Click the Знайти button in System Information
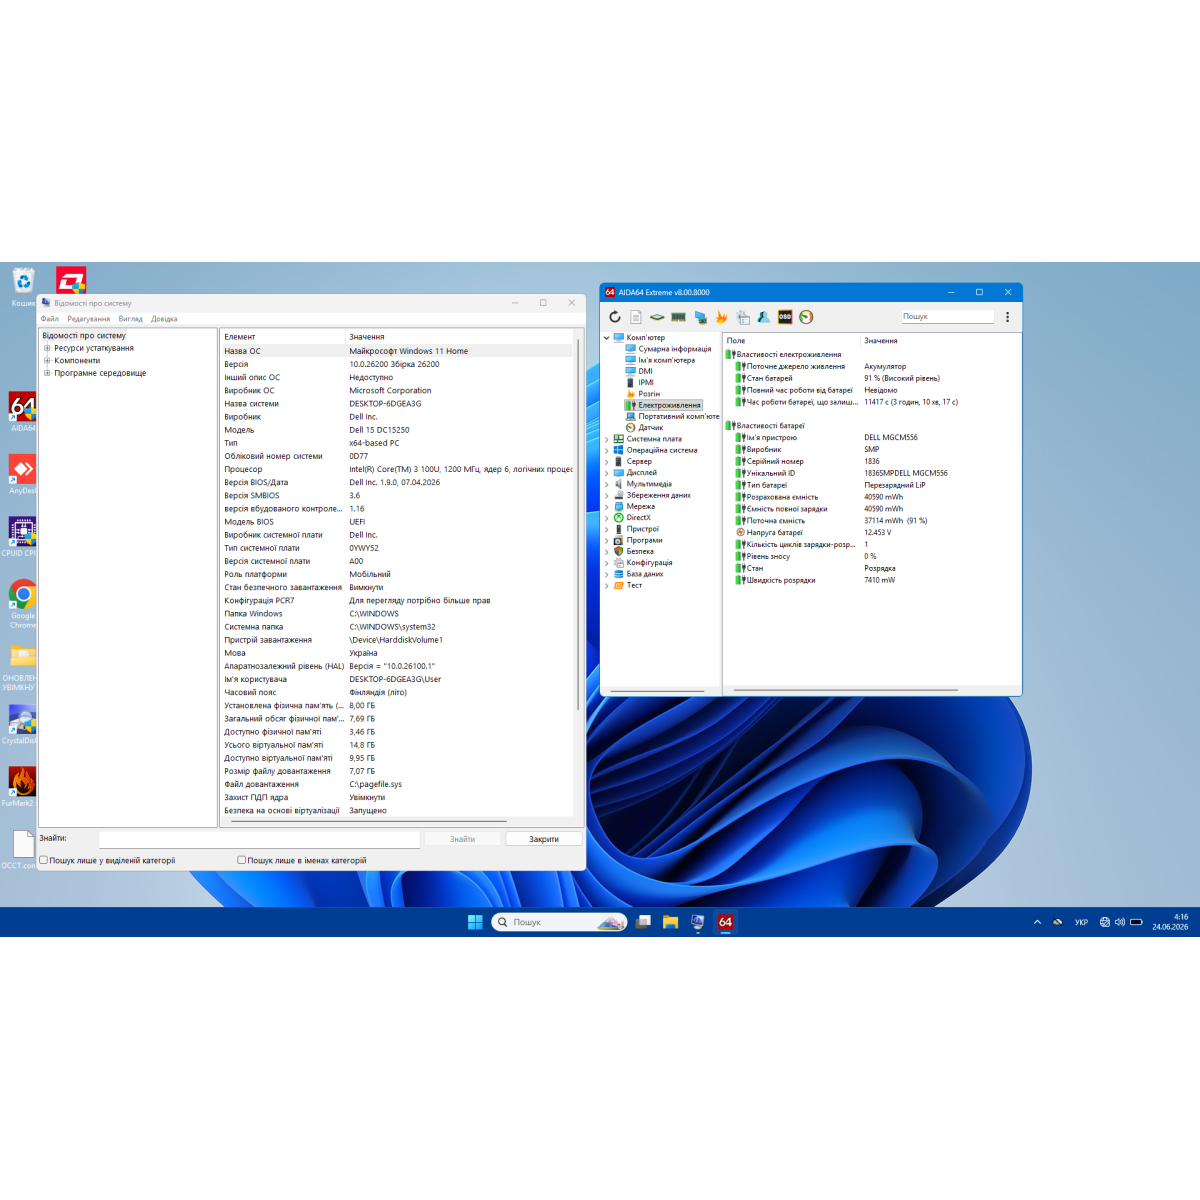Image resolution: width=1200 pixels, height=1200 pixels. tap(462, 839)
